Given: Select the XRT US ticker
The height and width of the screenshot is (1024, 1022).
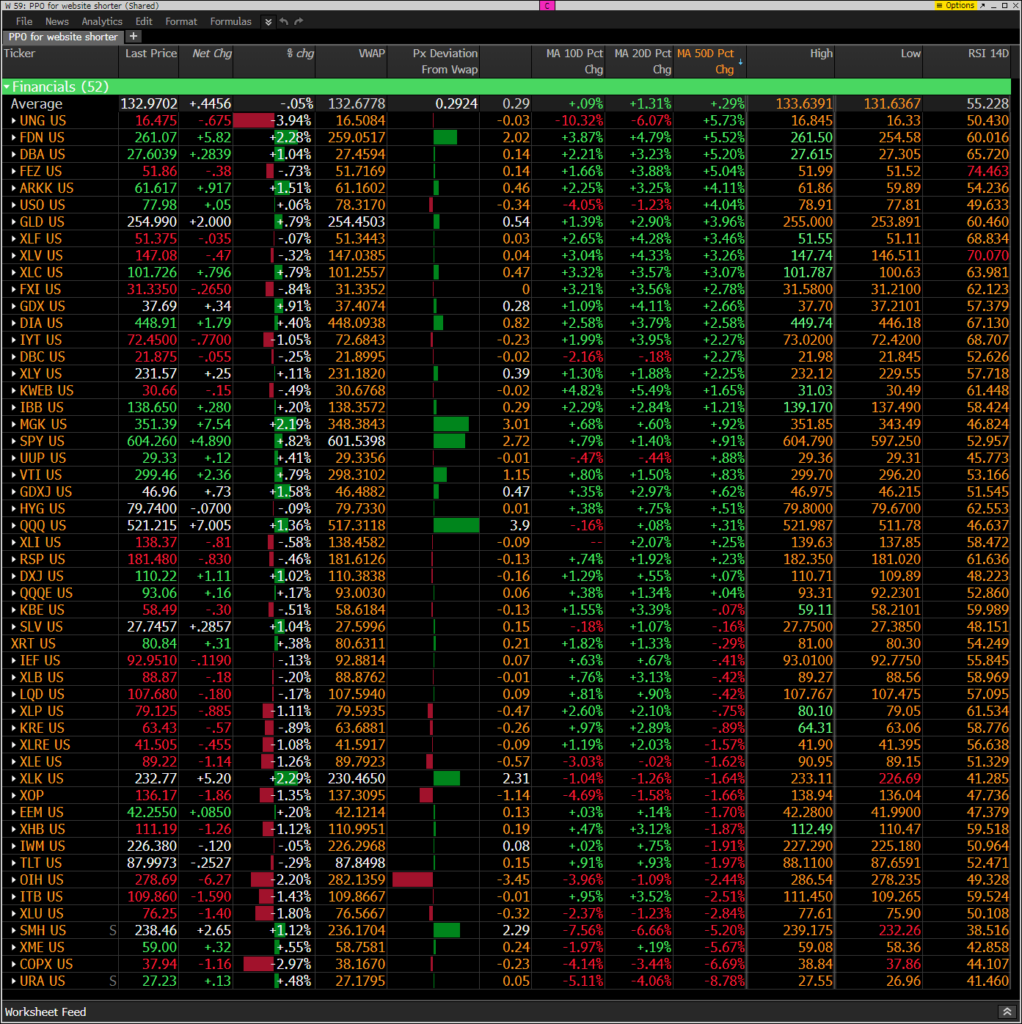Looking at the screenshot, I should 33,644.
